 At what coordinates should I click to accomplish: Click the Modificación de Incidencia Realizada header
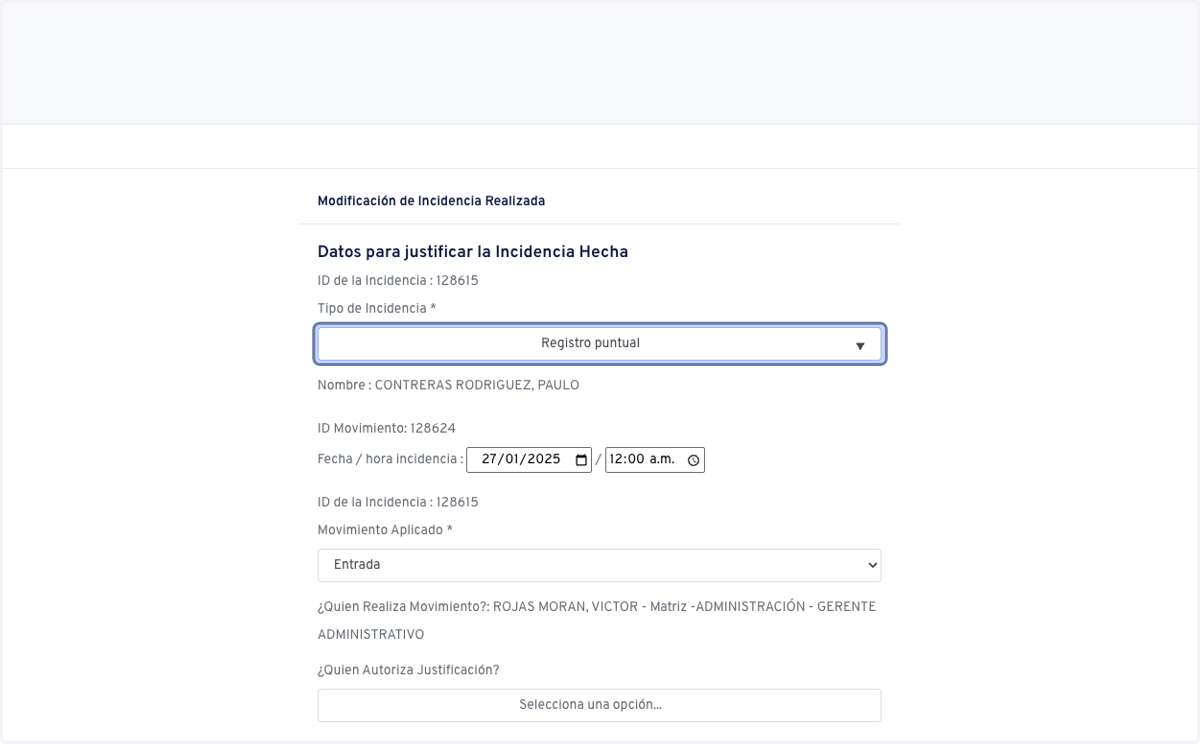coord(431,201)
